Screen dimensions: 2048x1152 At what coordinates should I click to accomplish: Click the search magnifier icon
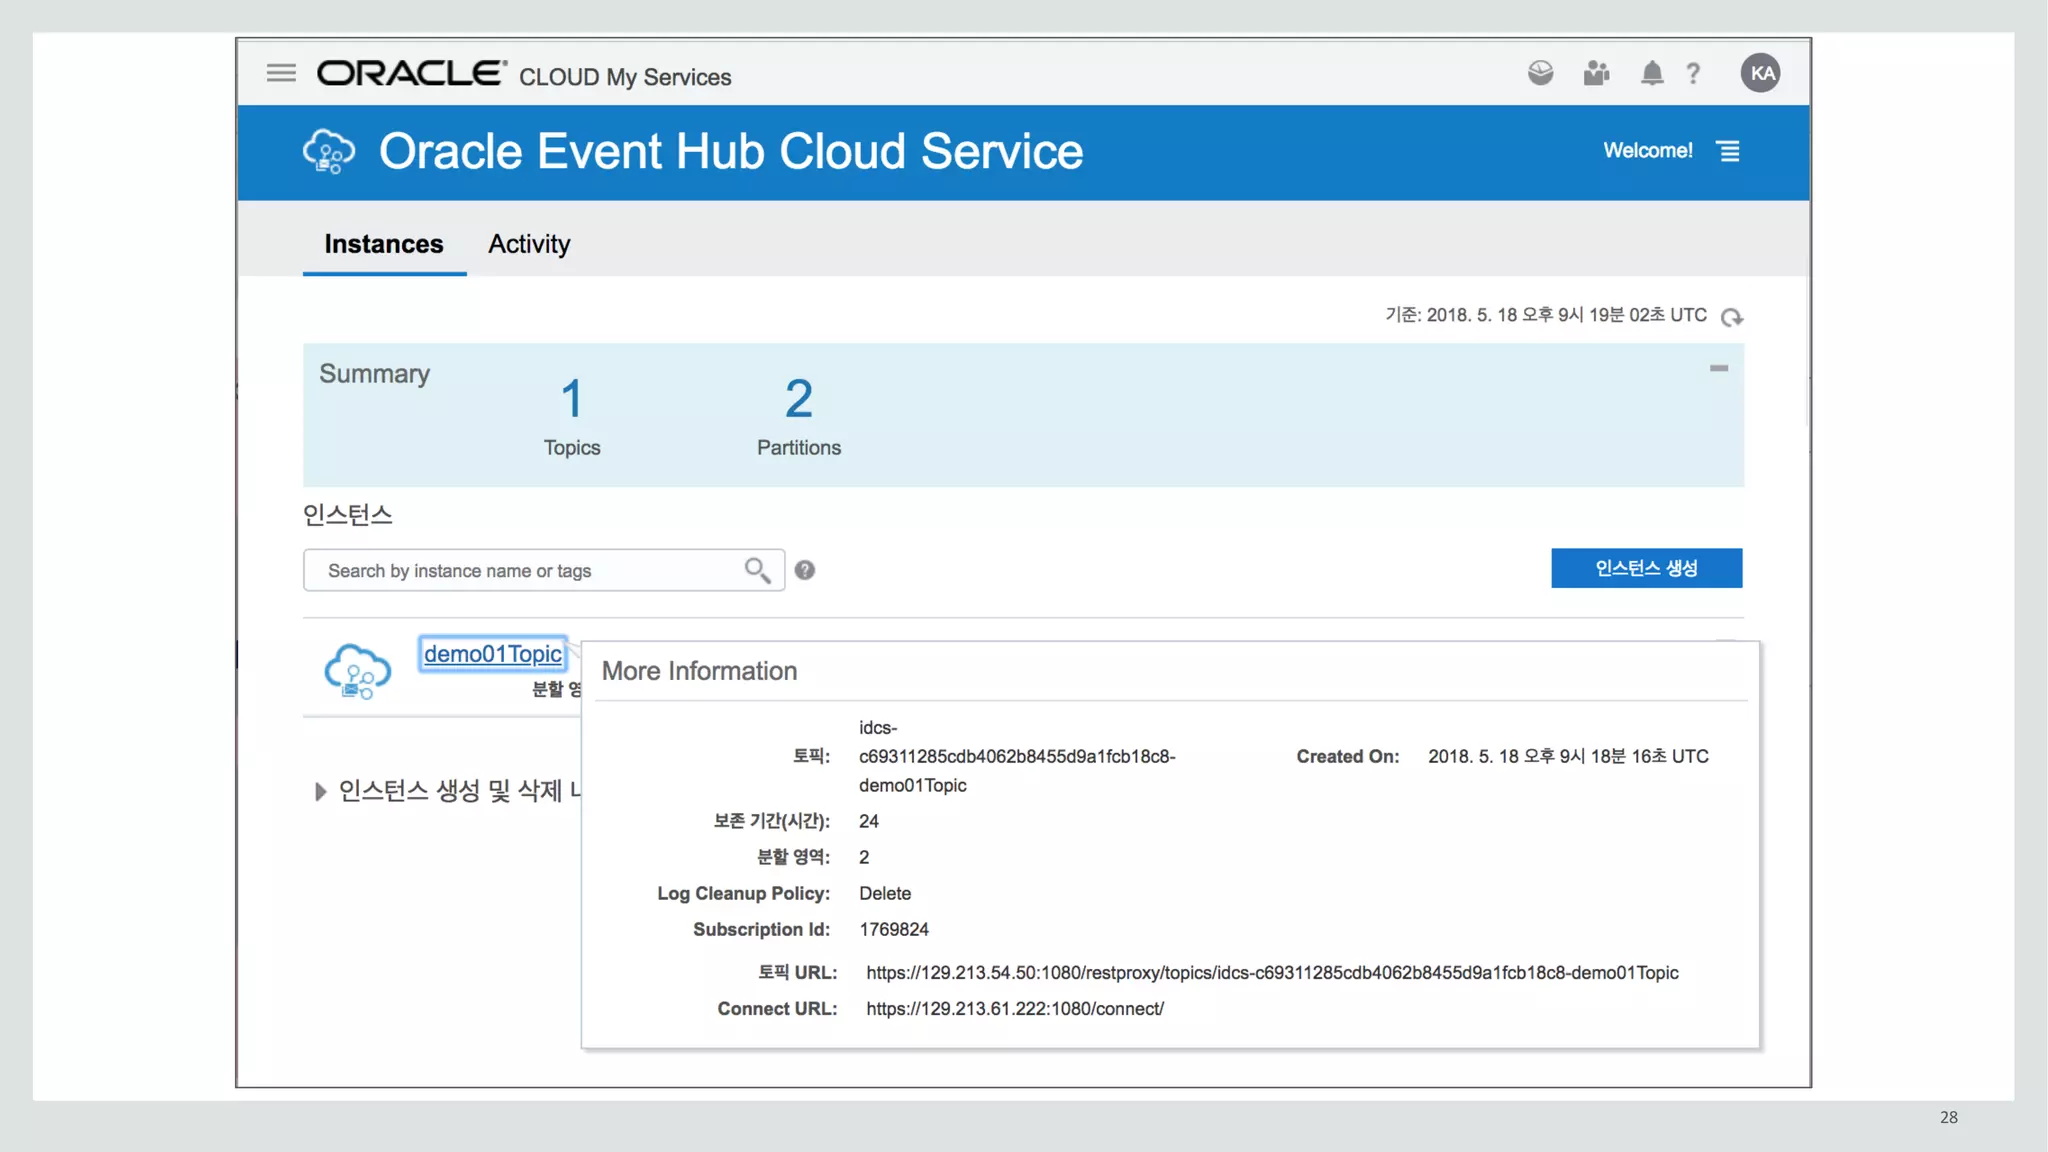coord(757,570)
